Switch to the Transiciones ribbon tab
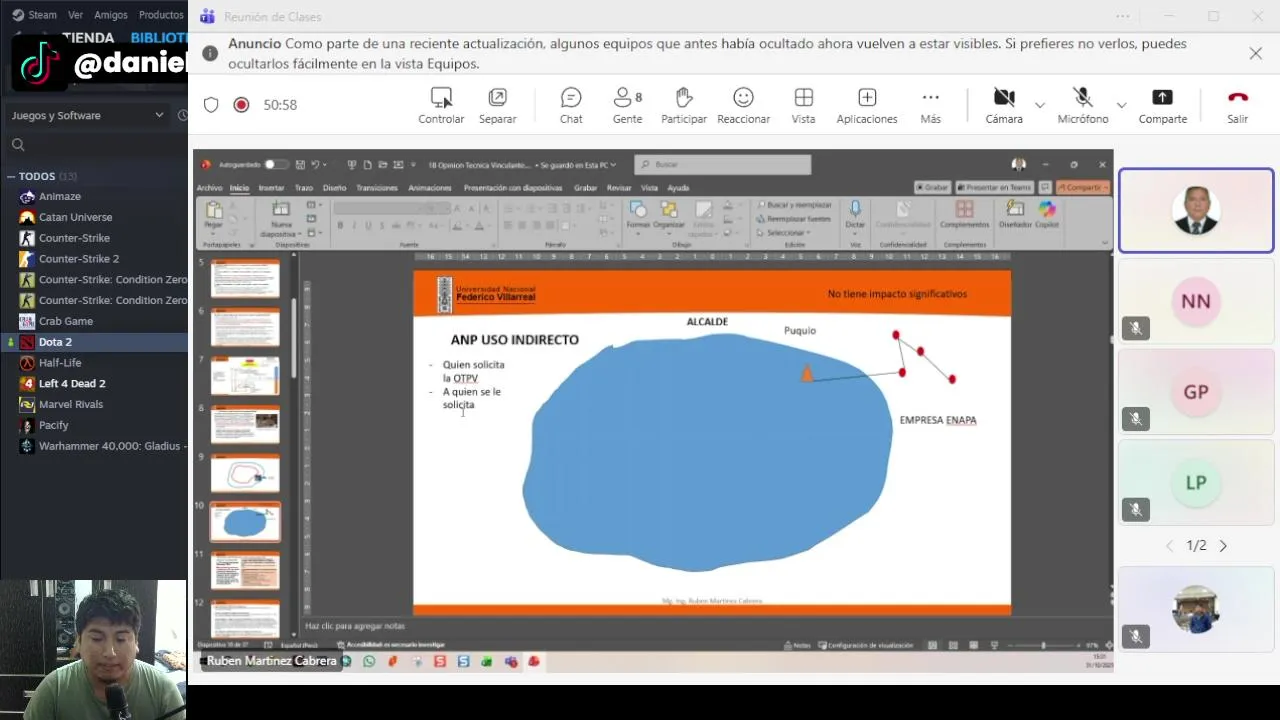Screen dimensions: 1280x720 tap(377, 188)
